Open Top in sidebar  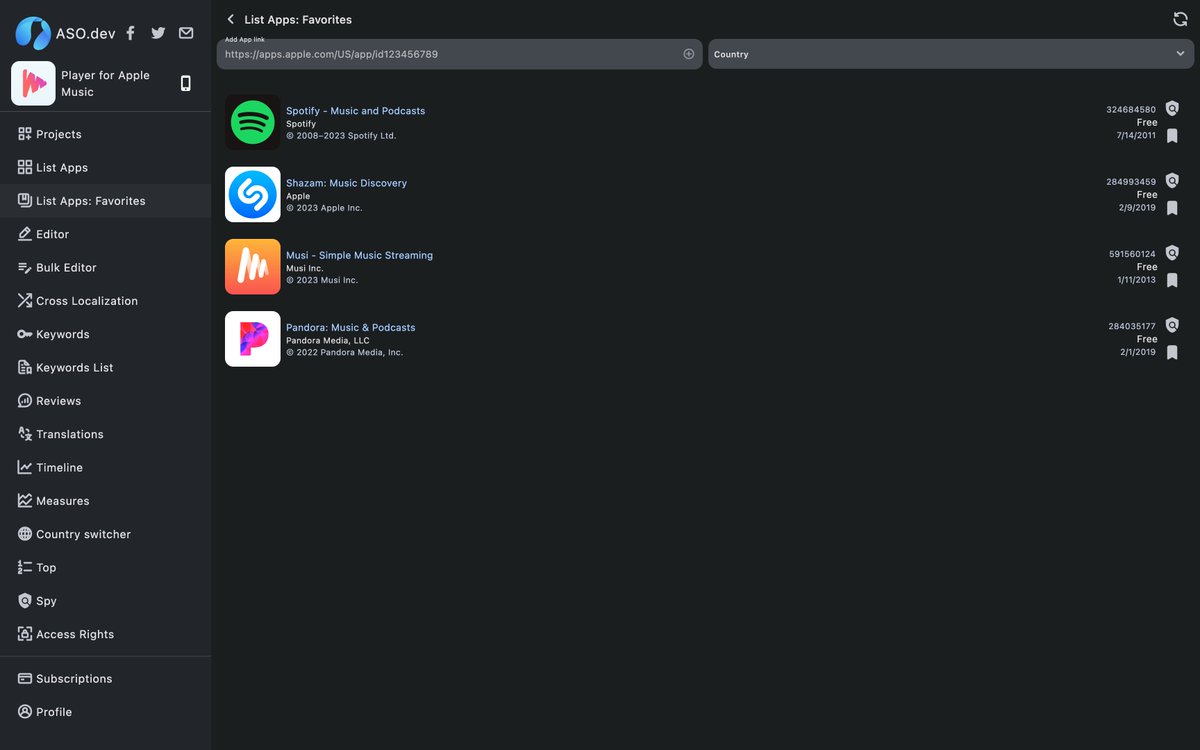[x=106, y=567]
